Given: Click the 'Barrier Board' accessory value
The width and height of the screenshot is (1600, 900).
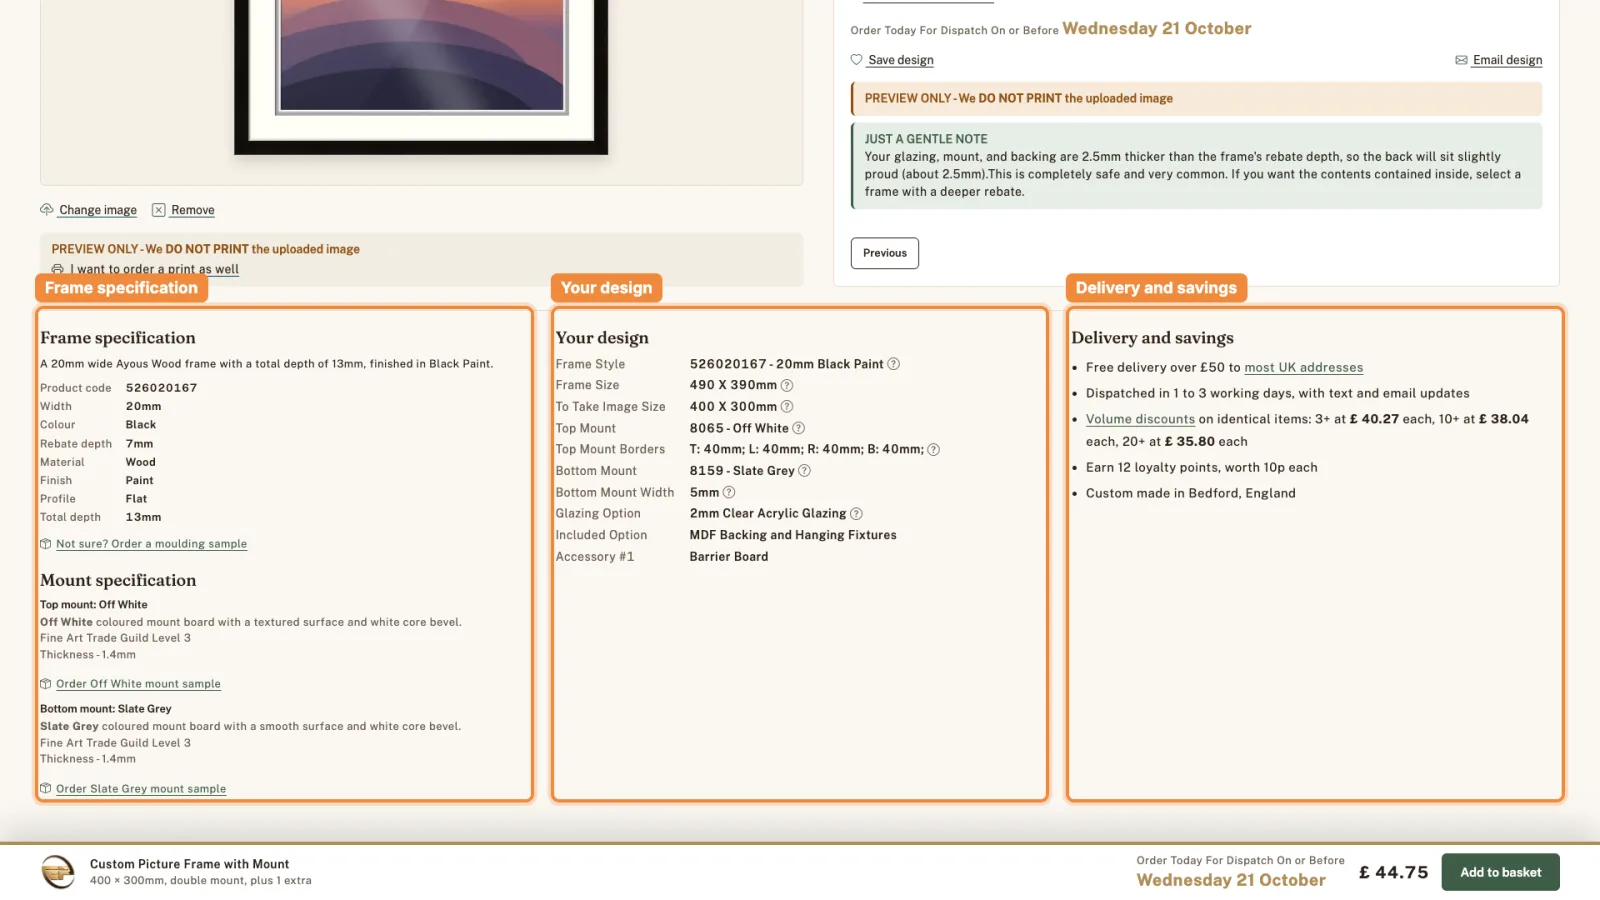Looking at the screenshot, I should pos(729,557).
